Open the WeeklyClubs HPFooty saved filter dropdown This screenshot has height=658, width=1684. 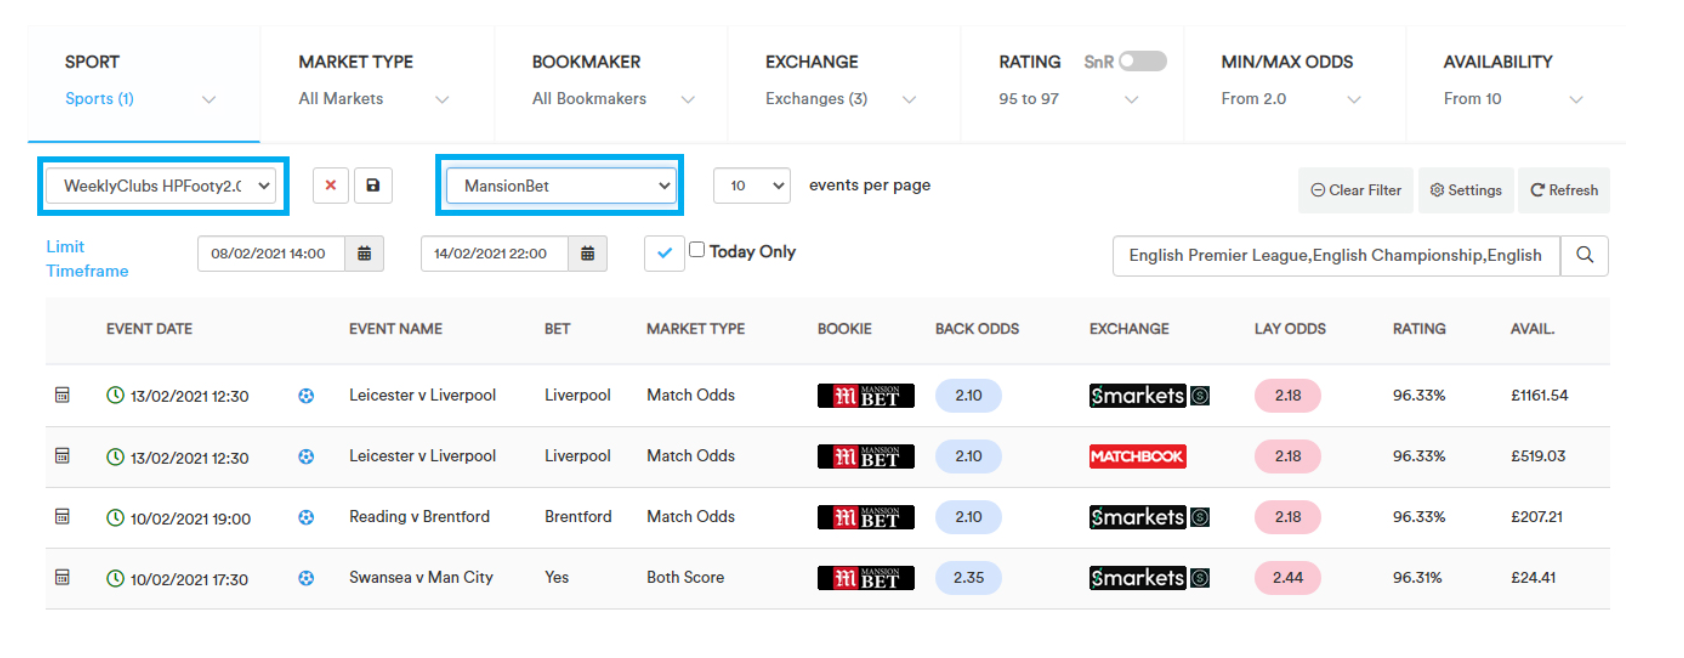(163, 186)
